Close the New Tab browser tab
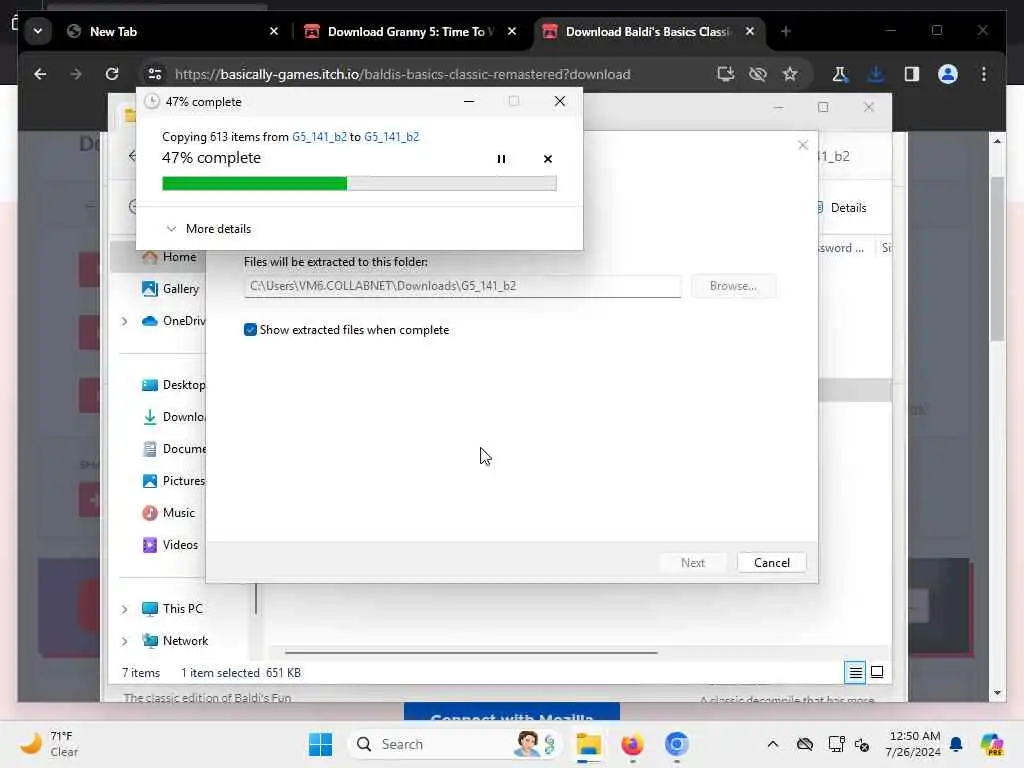This screenshot has width=1024, height=768. tap(274, 31)
